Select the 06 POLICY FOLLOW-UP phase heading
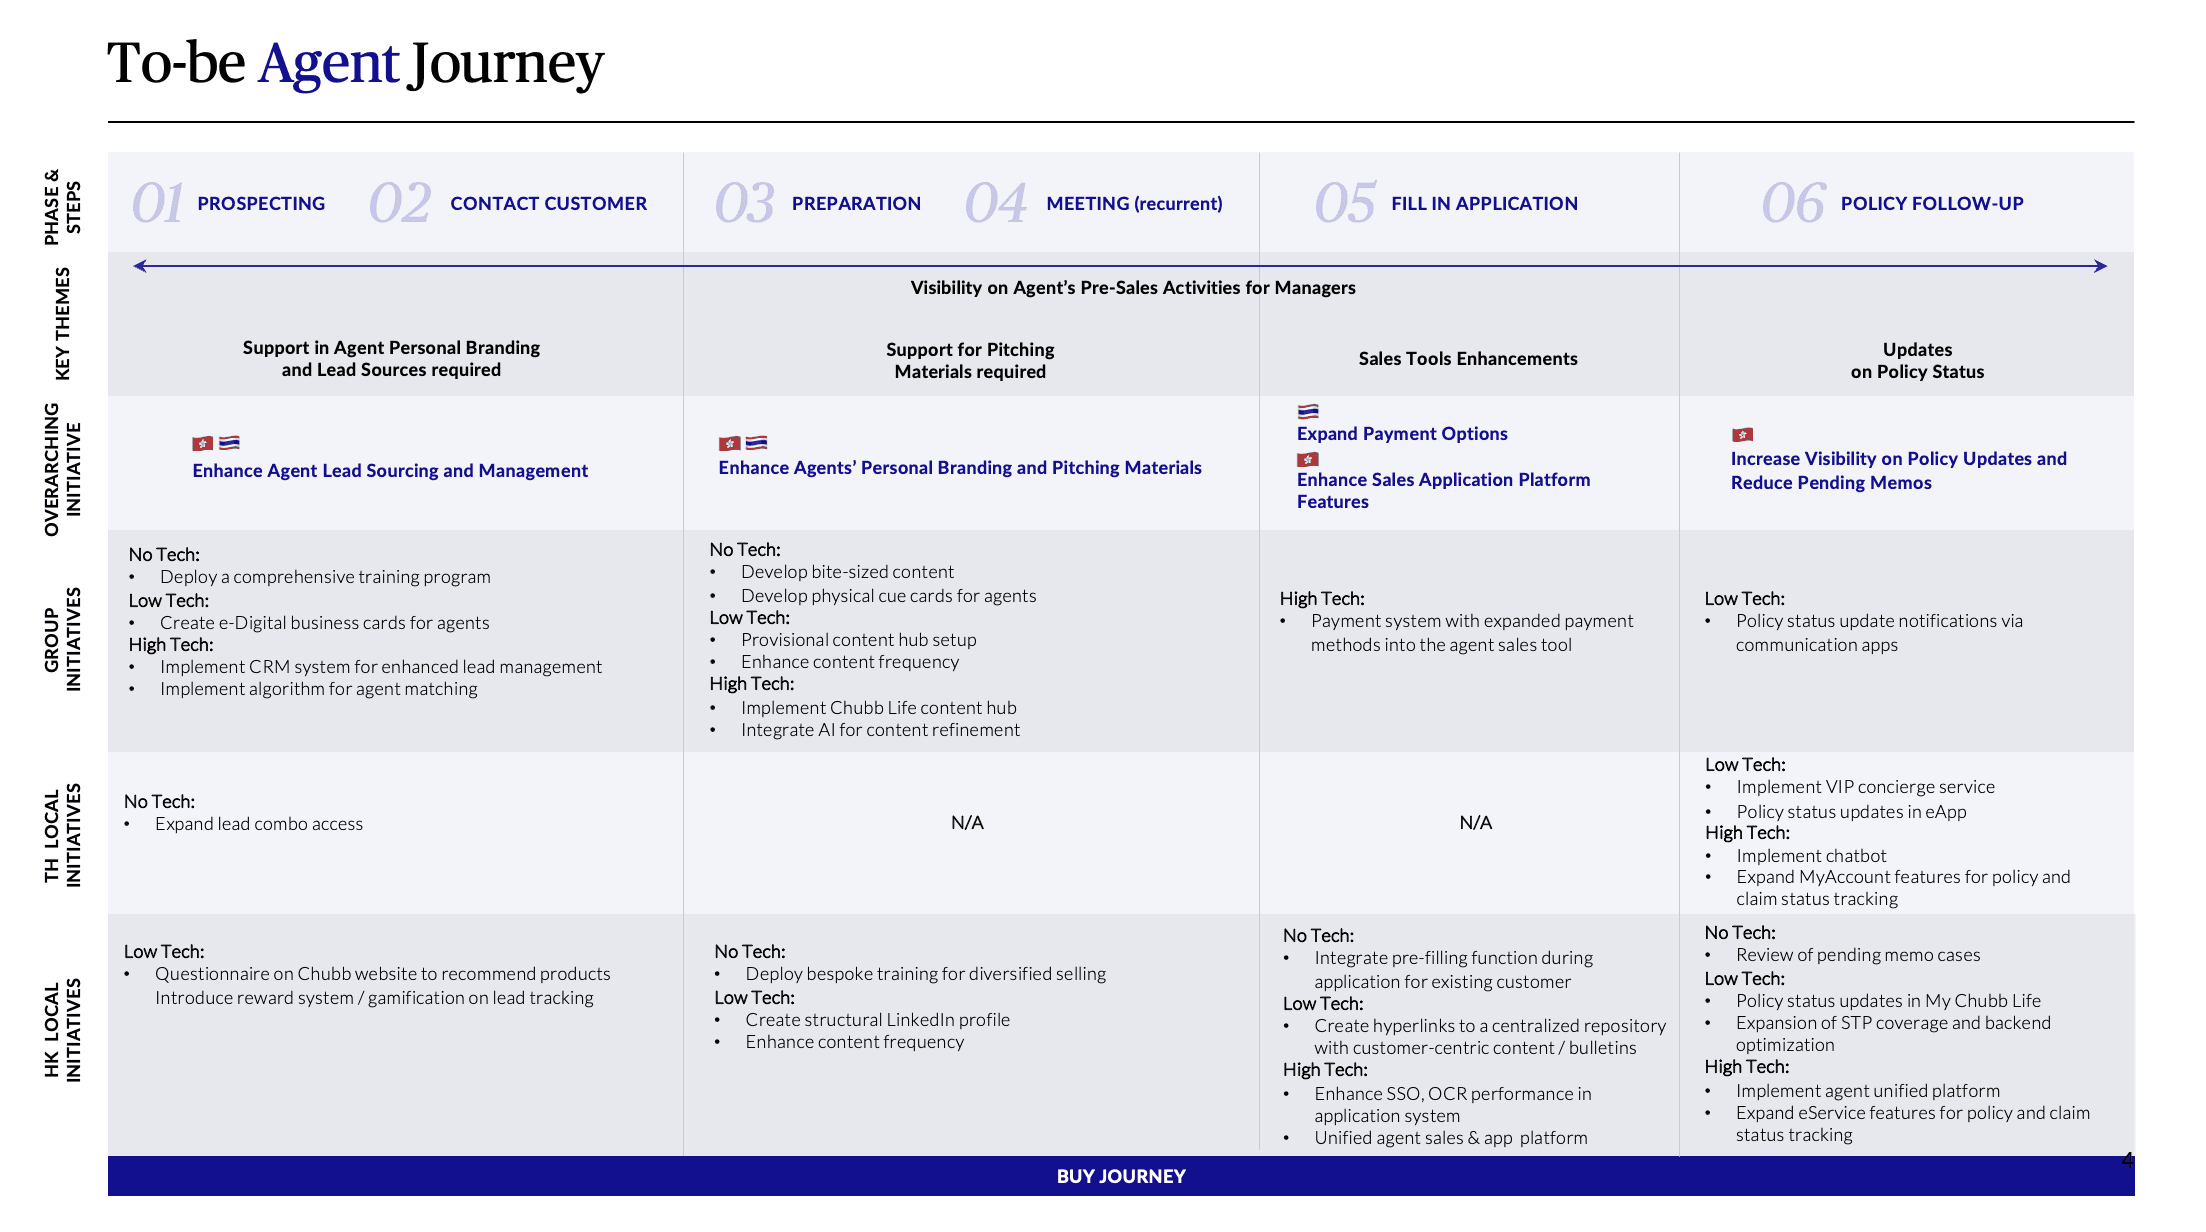 pyautogui.click(x=1893, y=203)
